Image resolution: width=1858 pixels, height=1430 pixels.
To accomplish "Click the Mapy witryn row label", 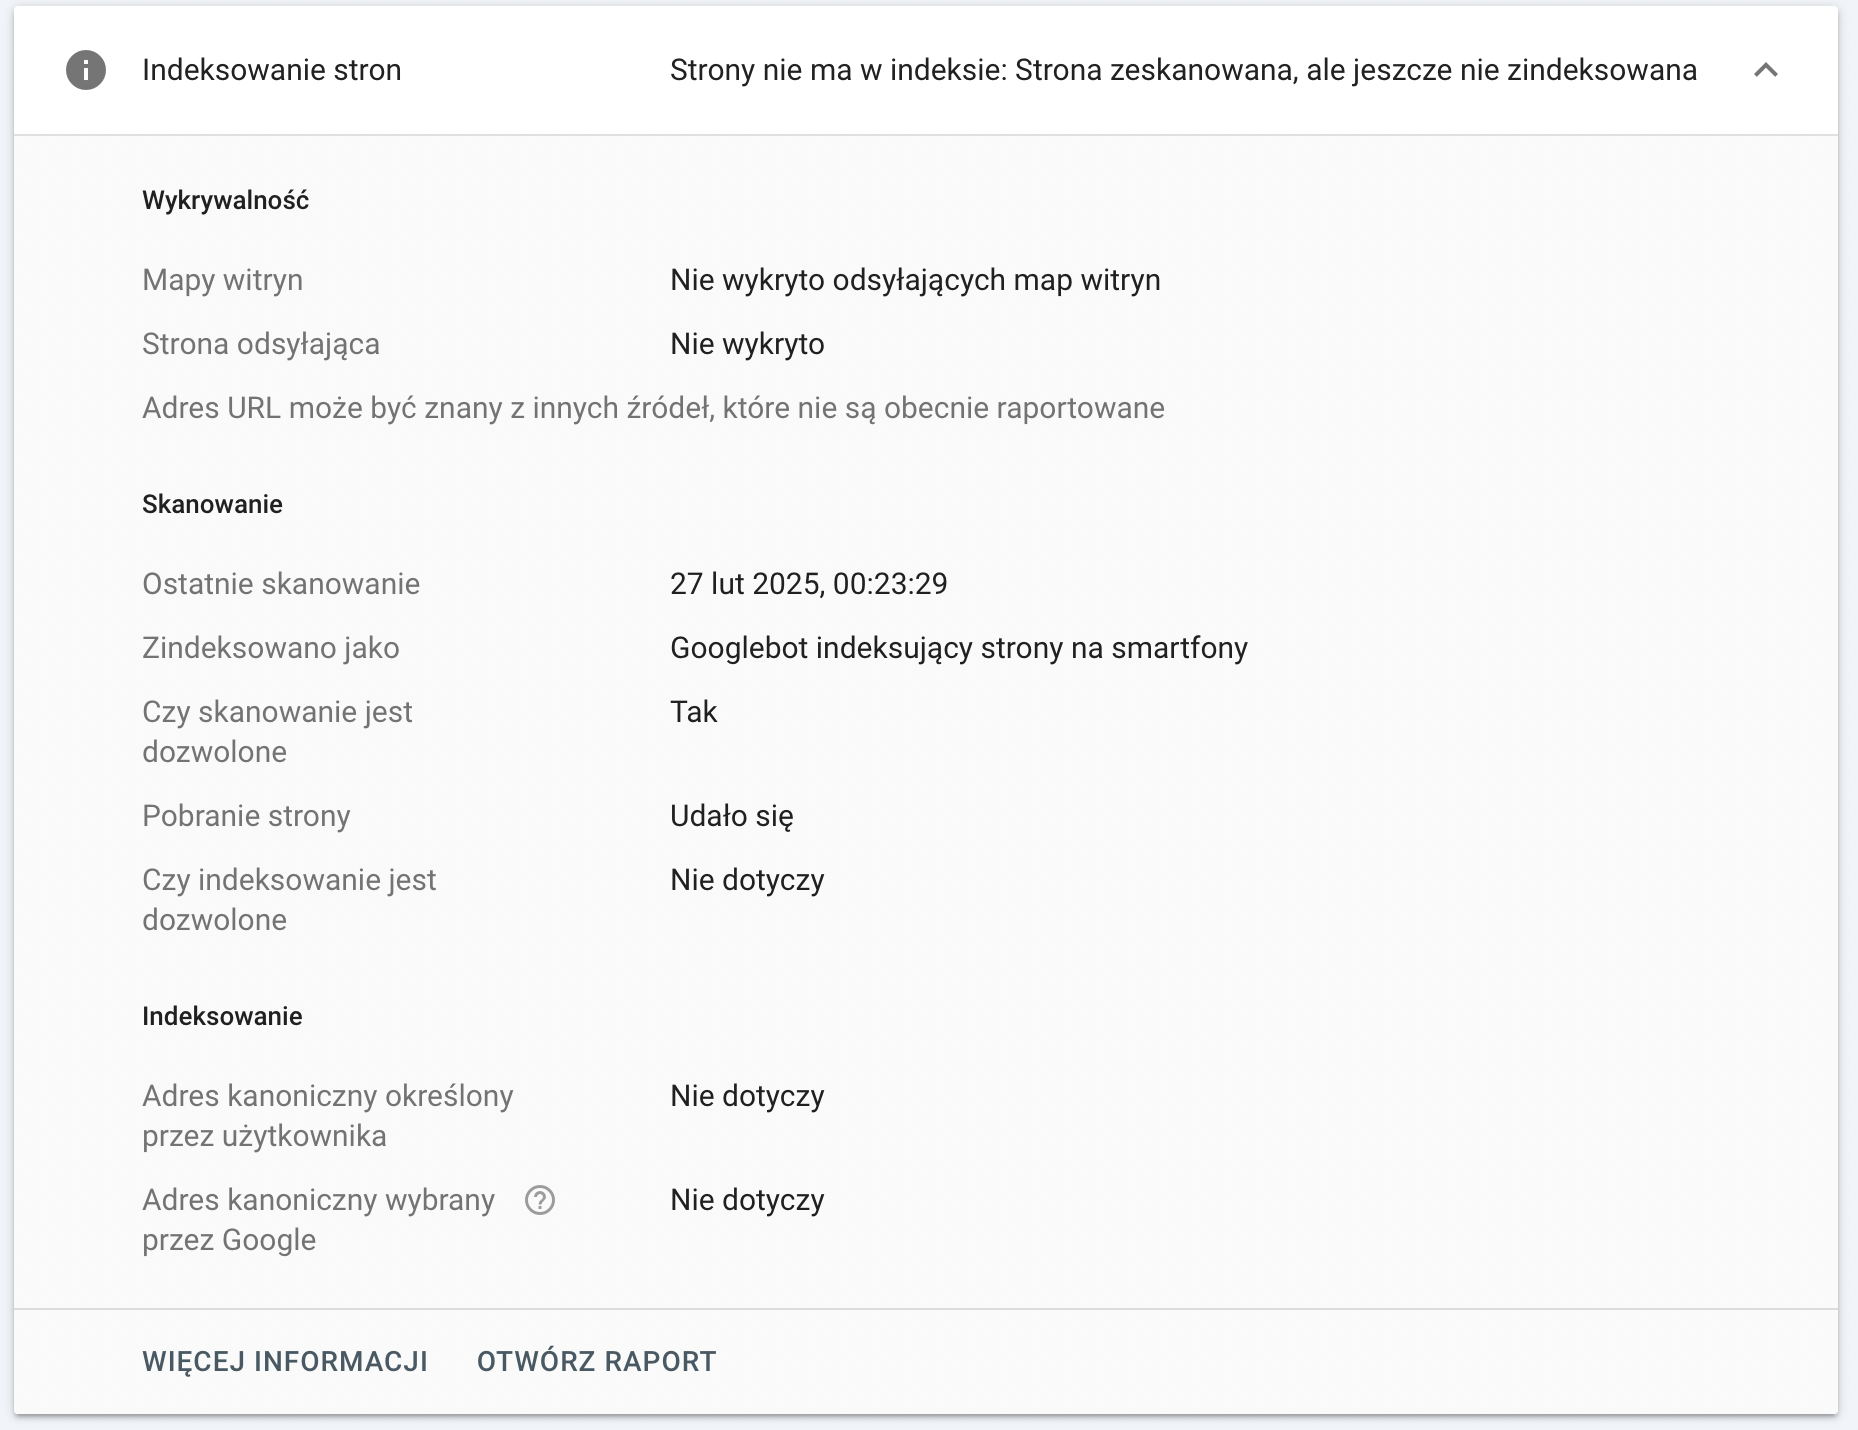I will point(223,279).
